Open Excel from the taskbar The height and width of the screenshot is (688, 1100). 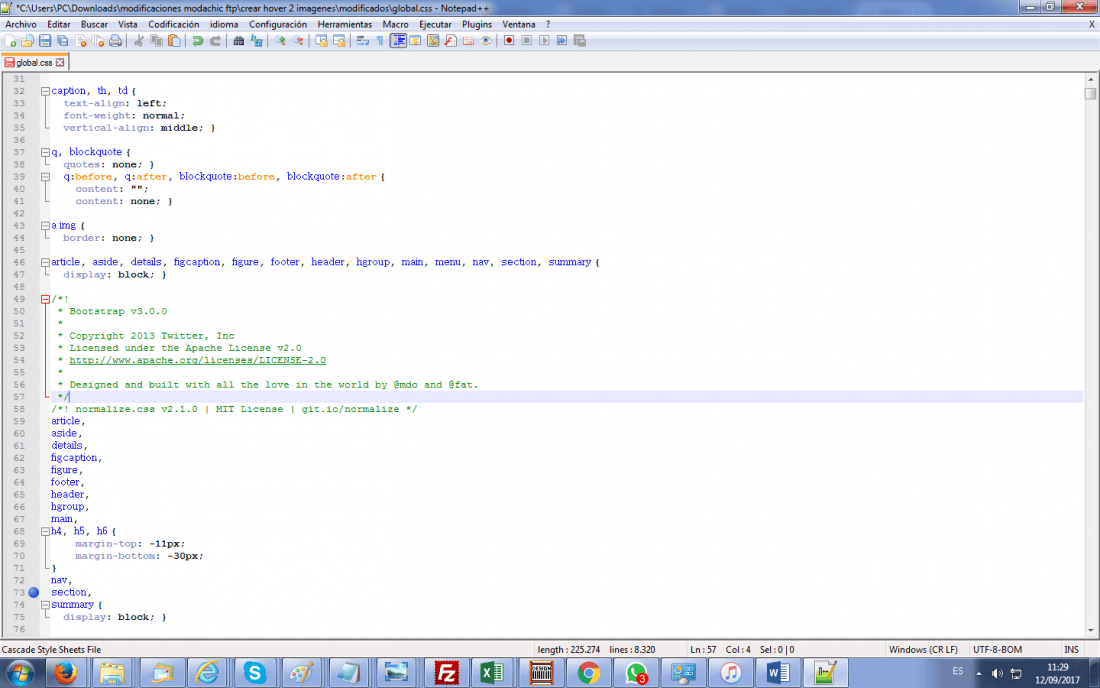pos(492,673)
